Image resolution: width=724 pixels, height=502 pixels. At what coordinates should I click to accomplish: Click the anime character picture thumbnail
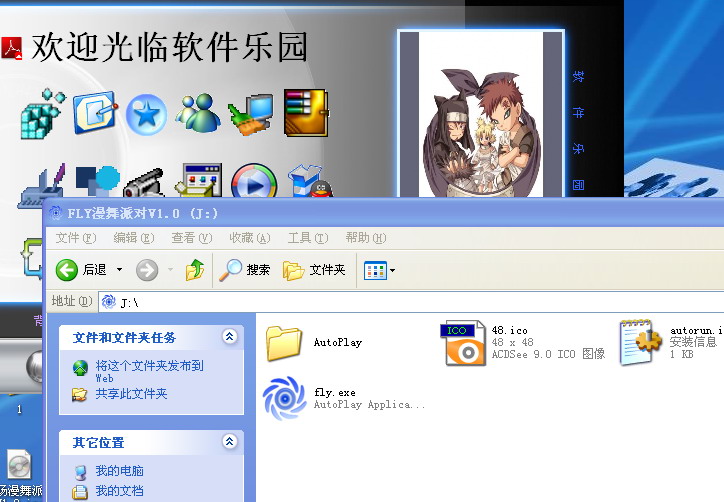tap(481, 114)
